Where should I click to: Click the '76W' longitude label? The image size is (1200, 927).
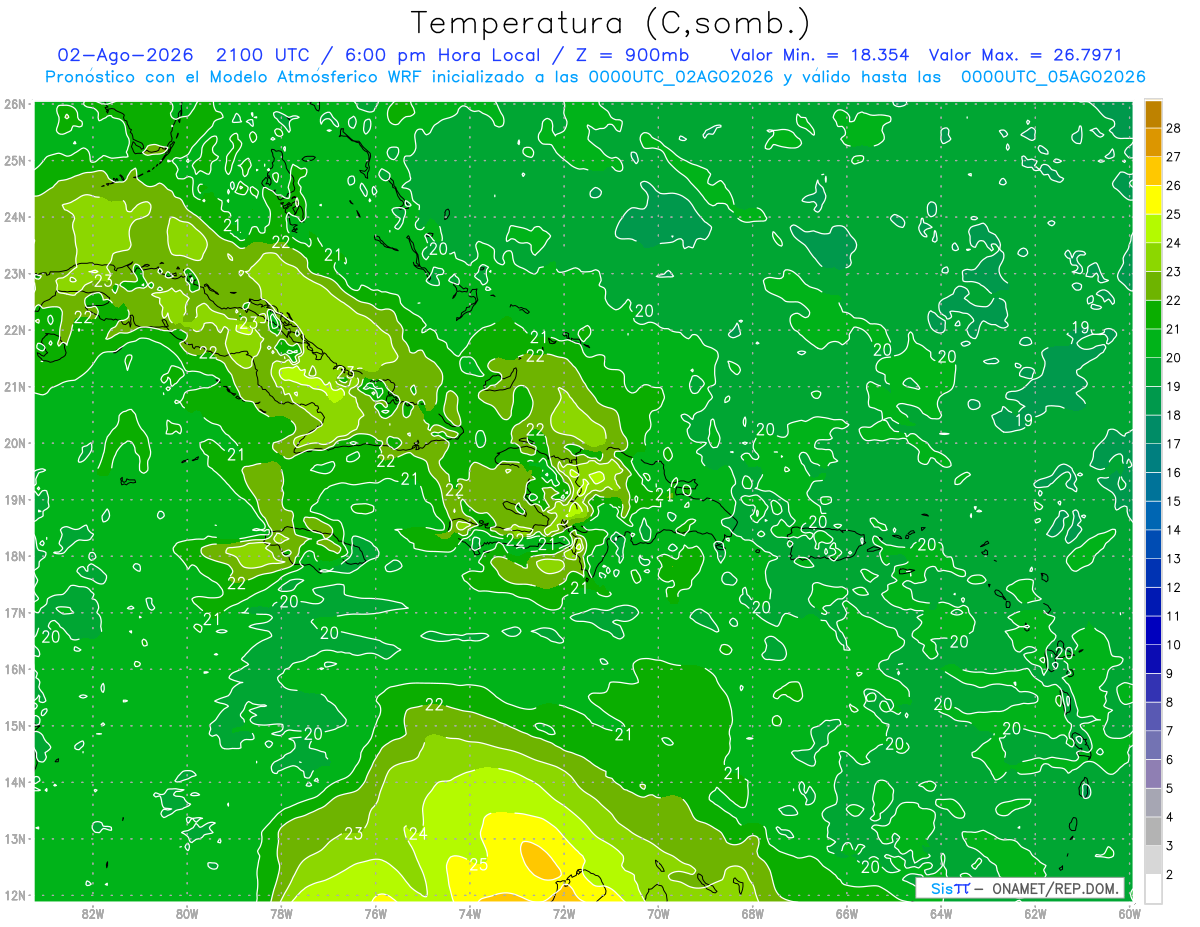[375, 913]
